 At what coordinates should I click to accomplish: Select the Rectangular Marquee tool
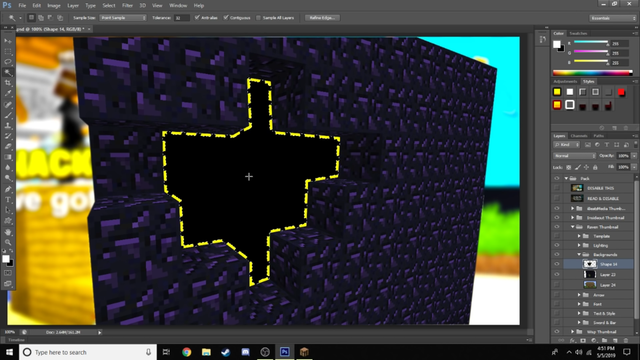pyautogui.click(x=8, y=51)
